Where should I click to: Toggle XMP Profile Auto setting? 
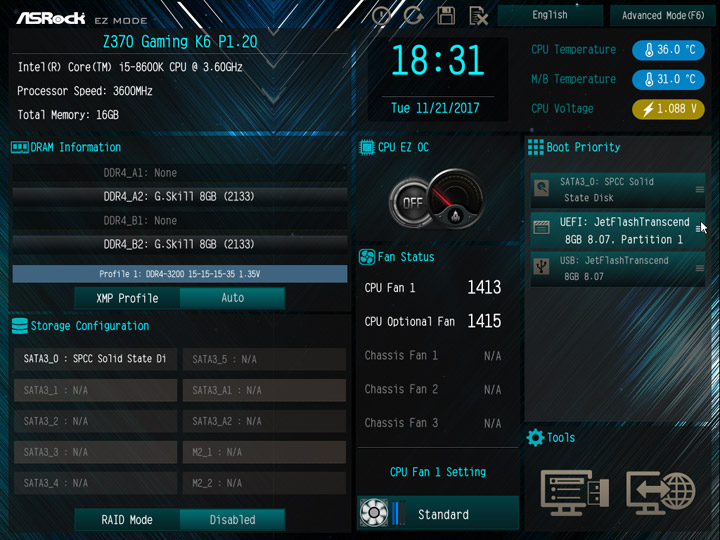pos(232,298)
